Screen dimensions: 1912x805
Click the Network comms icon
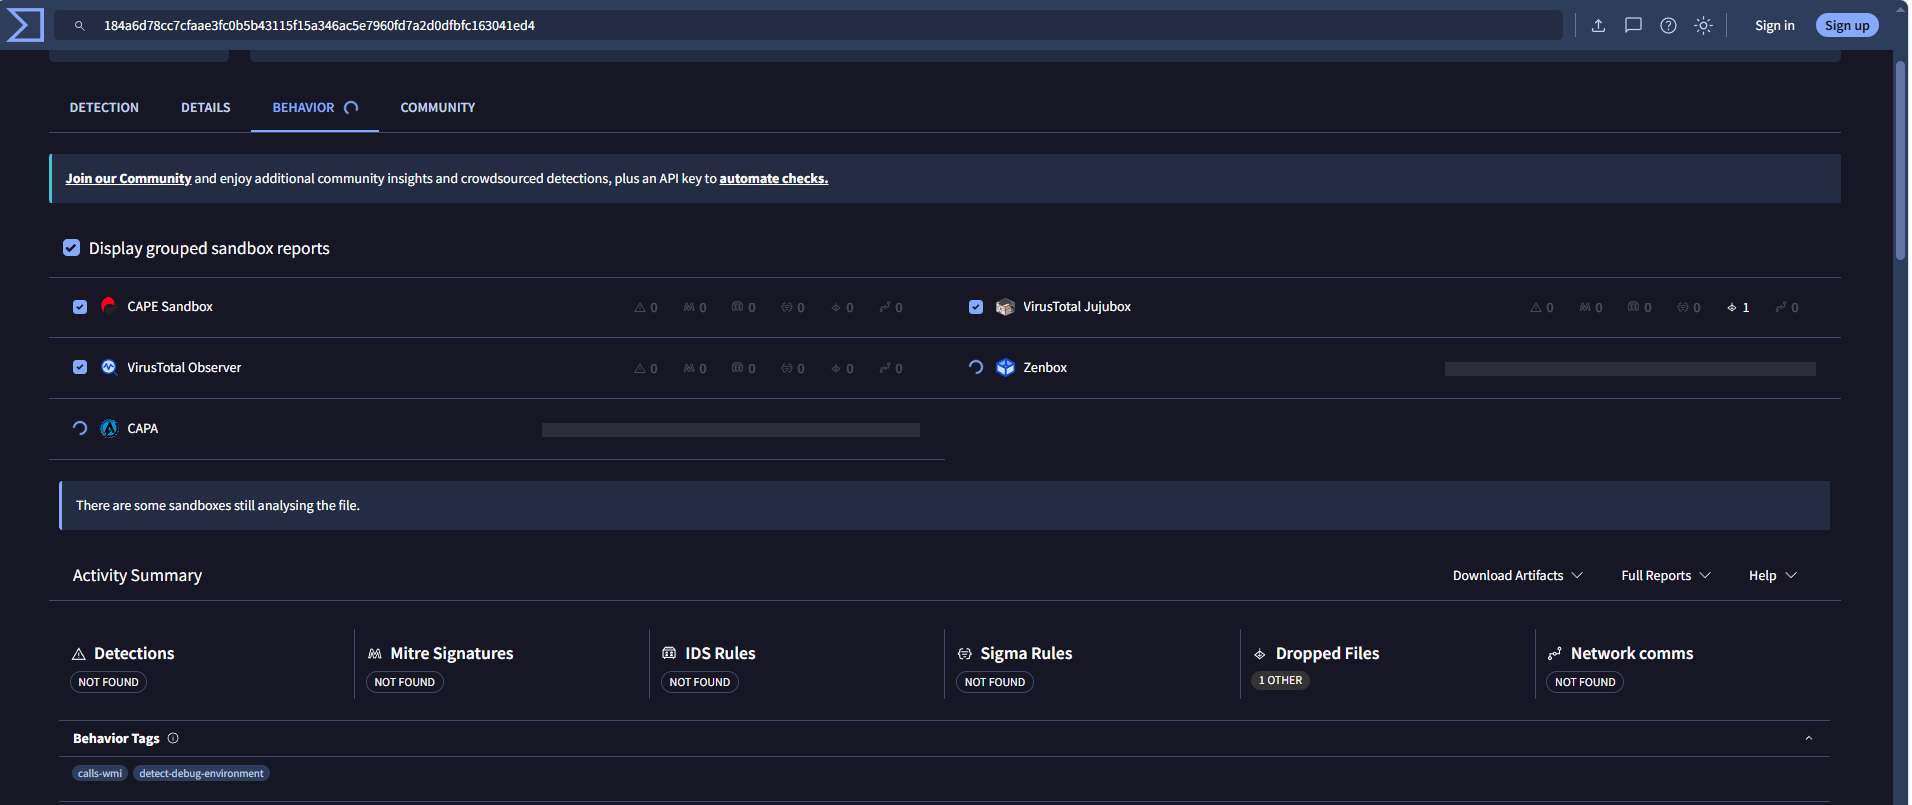point(1555,654)
